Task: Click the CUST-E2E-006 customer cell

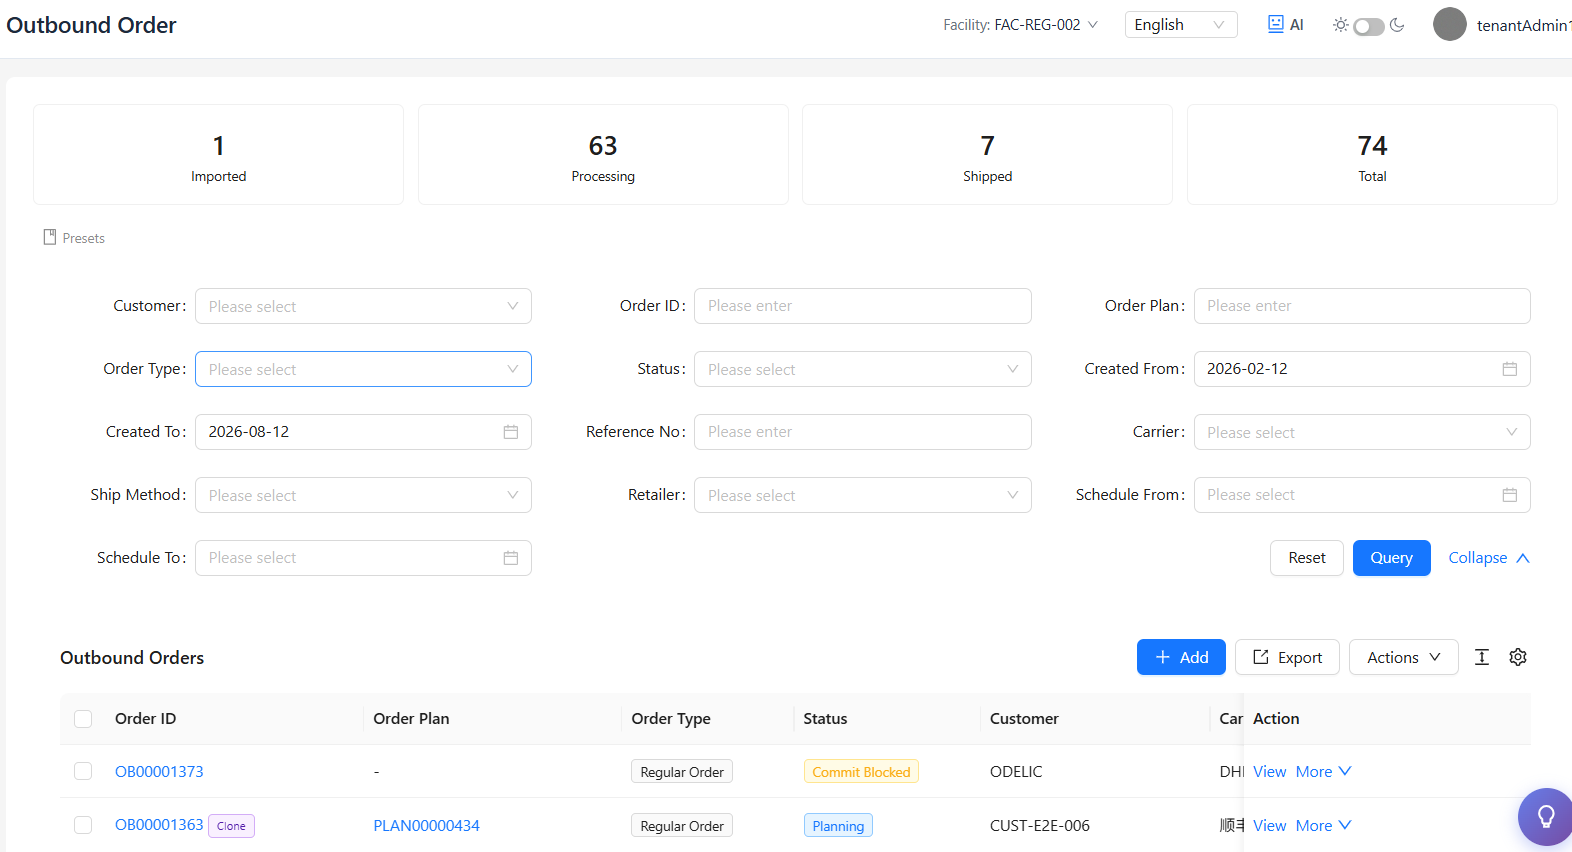Action: tap(1040, 825)
